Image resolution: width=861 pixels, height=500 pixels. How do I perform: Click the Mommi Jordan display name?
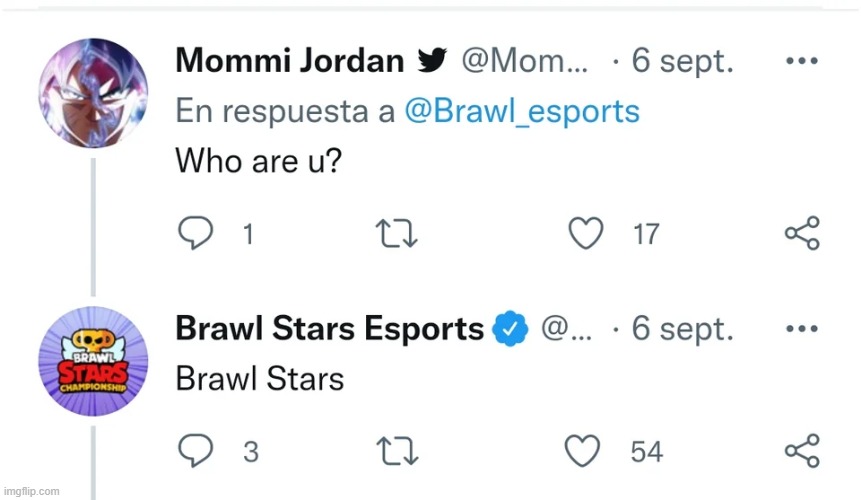290,60
